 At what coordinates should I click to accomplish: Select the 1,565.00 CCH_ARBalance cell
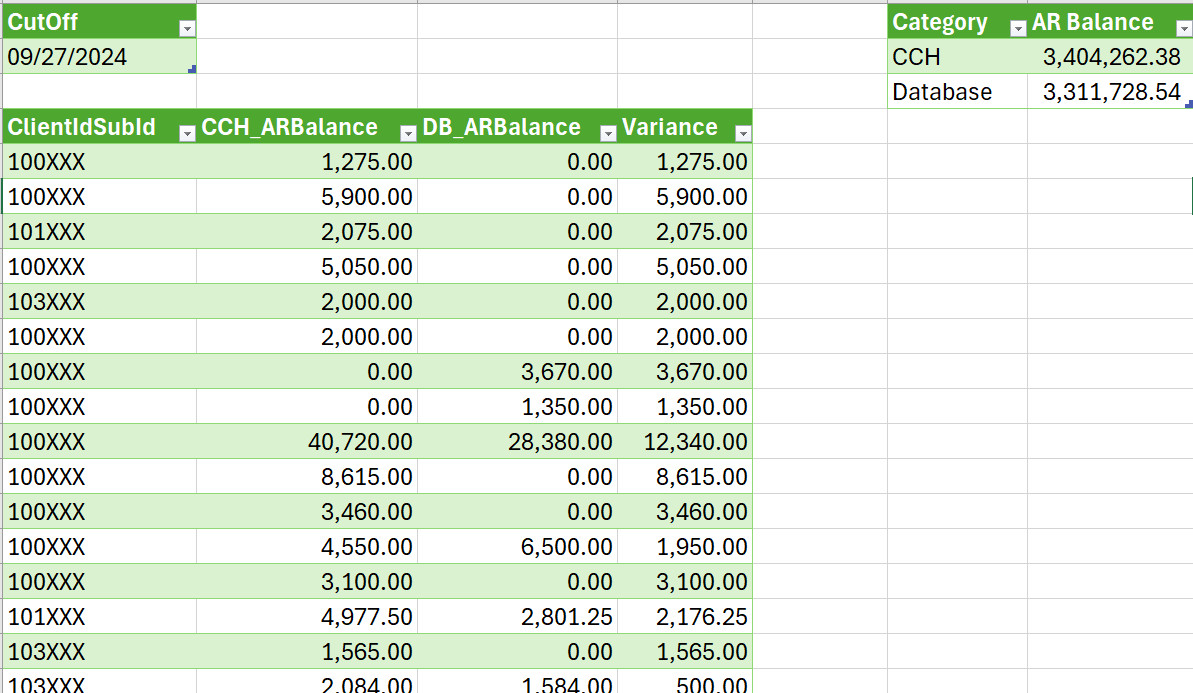[x=307, y=651]
